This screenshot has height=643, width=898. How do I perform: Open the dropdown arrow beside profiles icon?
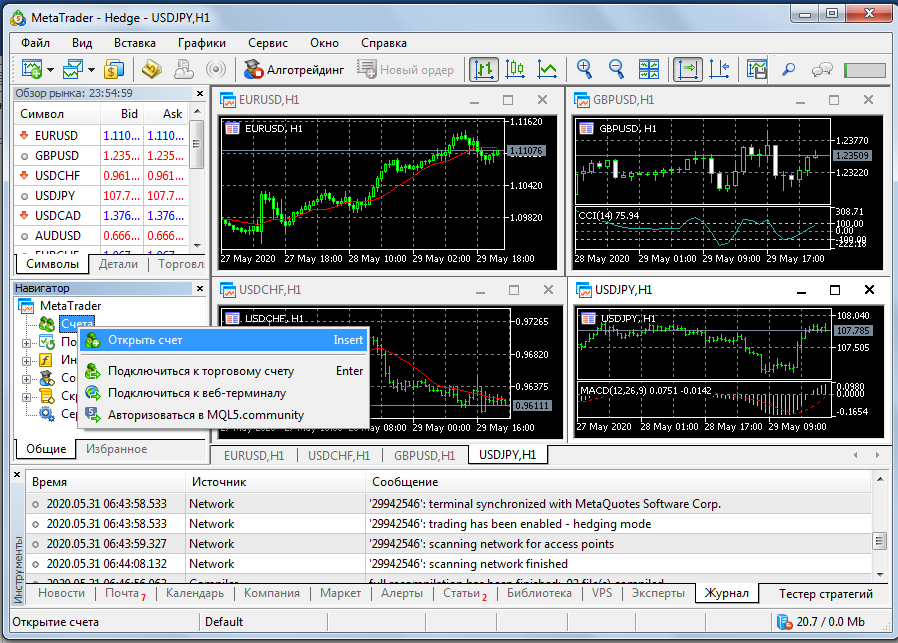92,70
